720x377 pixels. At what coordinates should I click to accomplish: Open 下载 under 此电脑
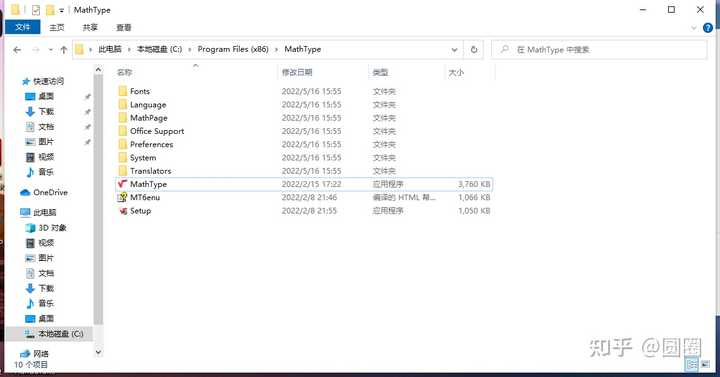coord(40,288)
